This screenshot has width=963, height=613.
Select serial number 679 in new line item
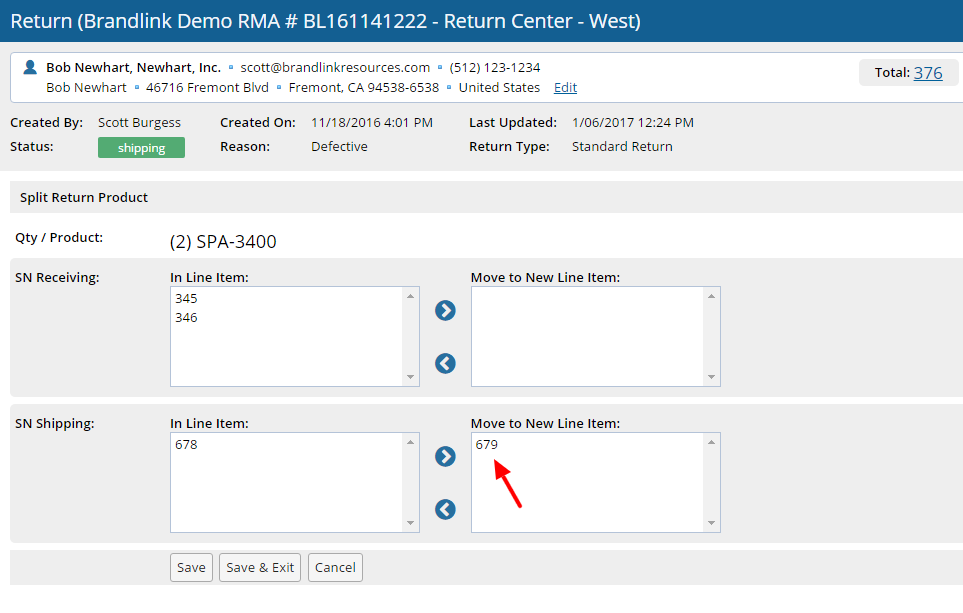(x=487, y=445)
